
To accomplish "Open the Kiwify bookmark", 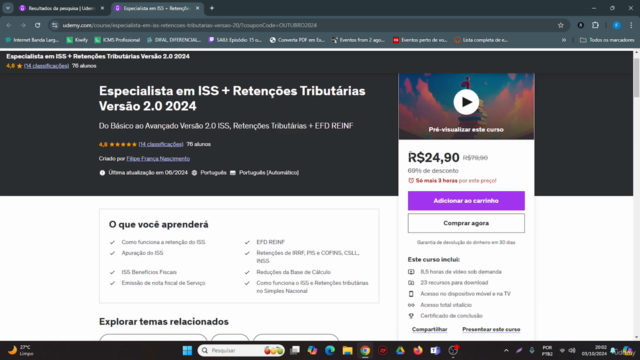I will point(77,40).
